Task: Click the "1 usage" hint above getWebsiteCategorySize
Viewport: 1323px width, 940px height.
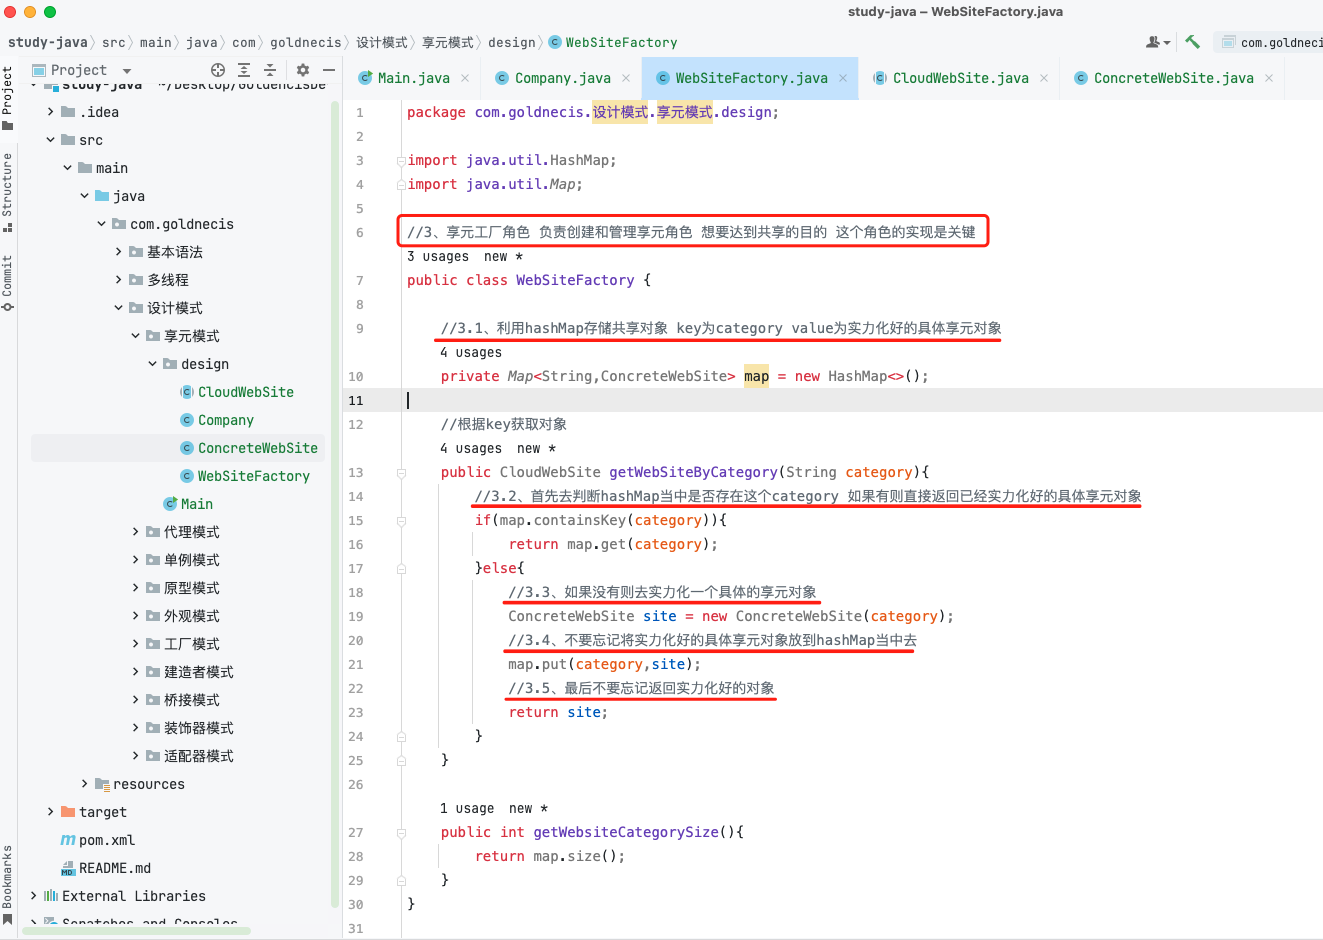Action: (x=467, y=808)
